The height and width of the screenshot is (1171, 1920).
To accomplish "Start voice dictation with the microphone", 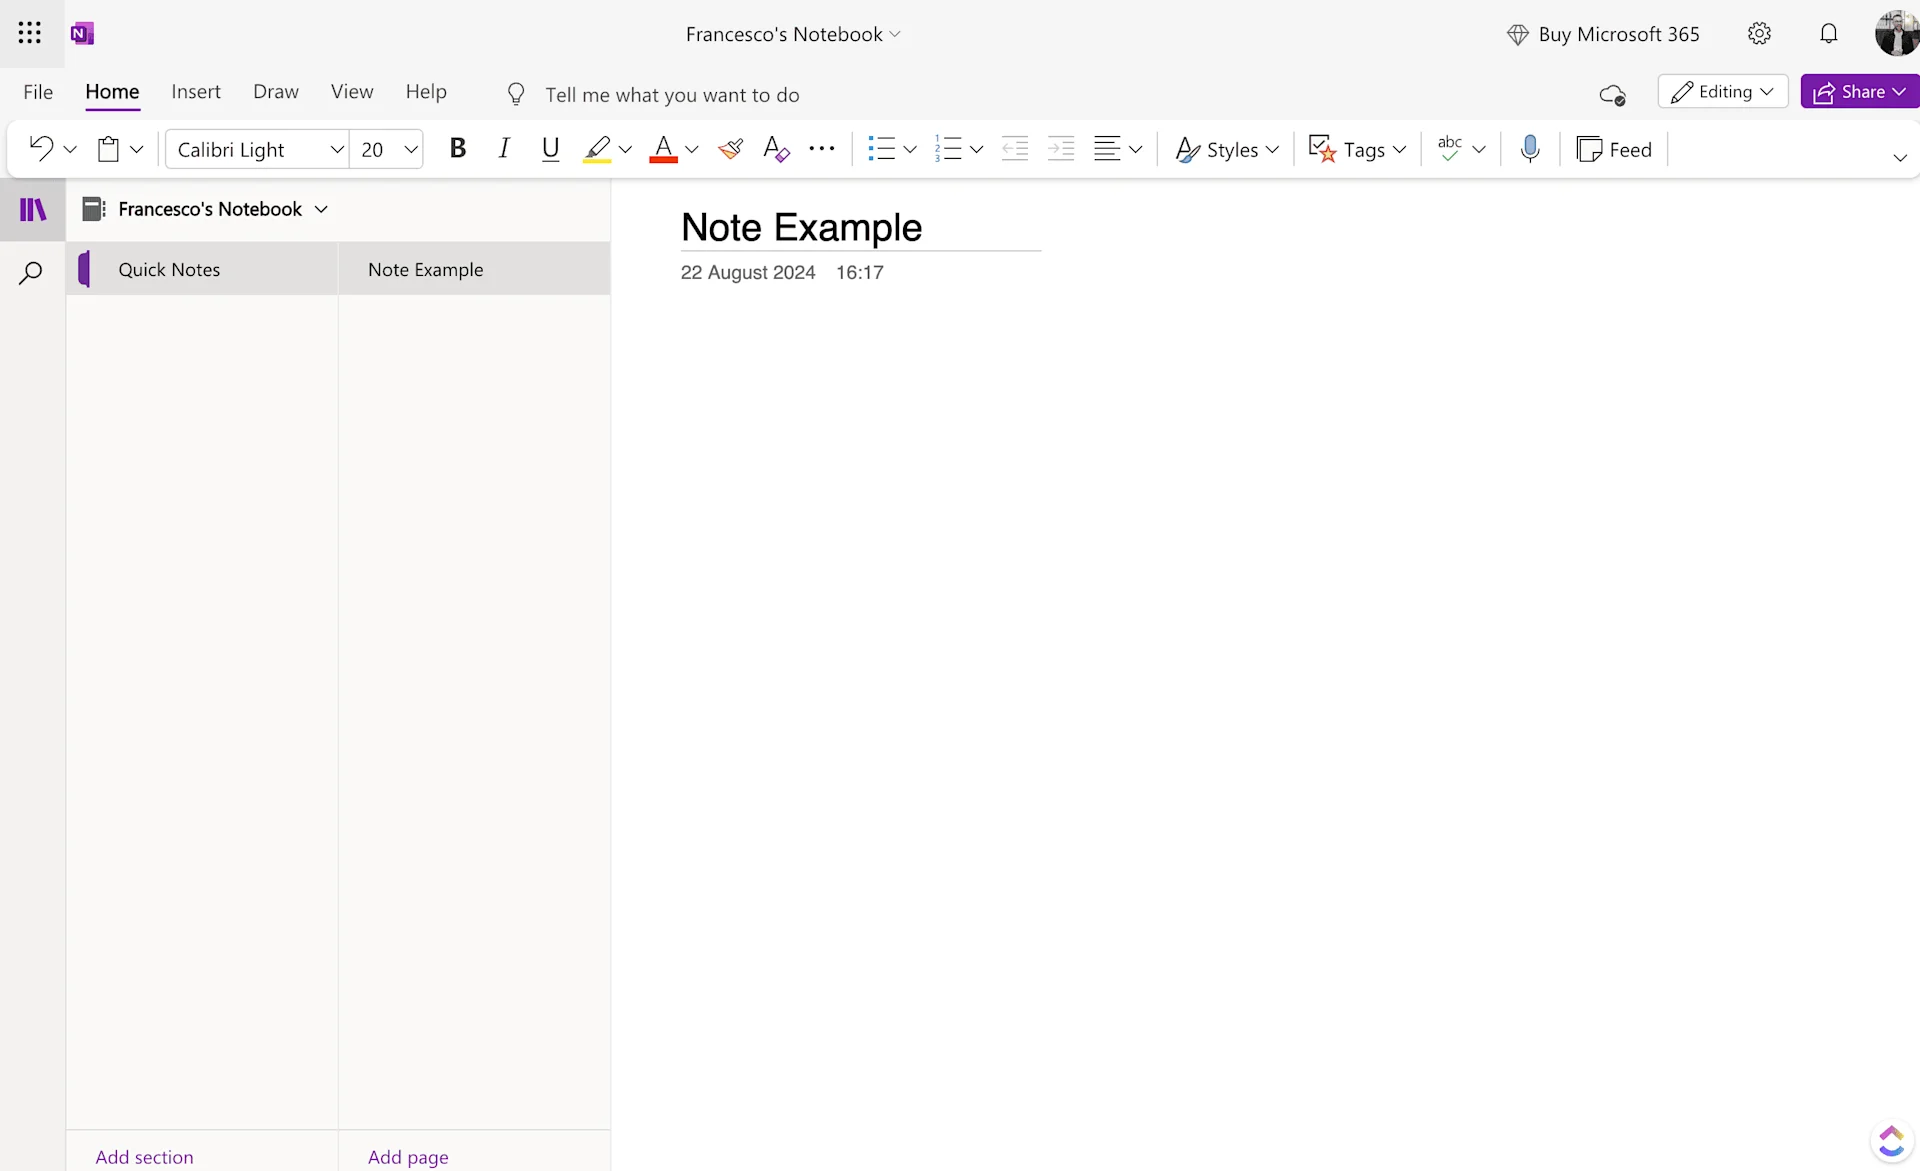I will [x=1530, y=148].
